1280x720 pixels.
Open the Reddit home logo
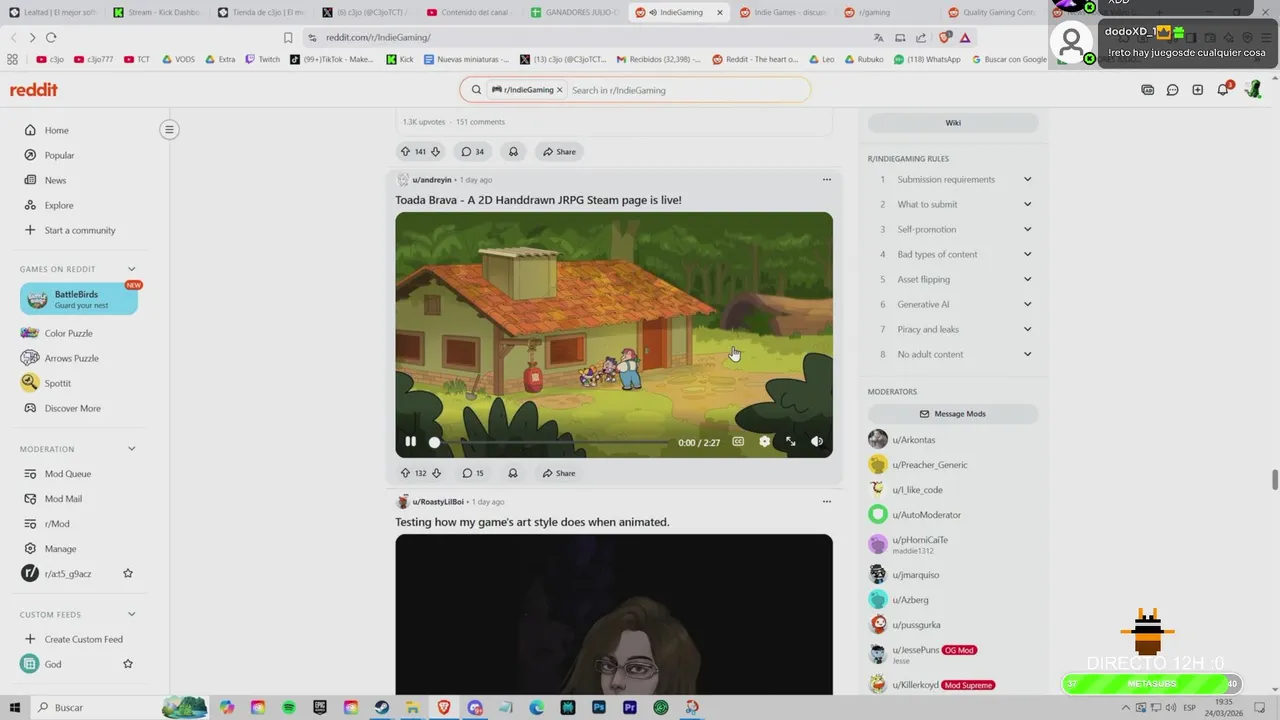pyautogui.click(x=33, y=90)
